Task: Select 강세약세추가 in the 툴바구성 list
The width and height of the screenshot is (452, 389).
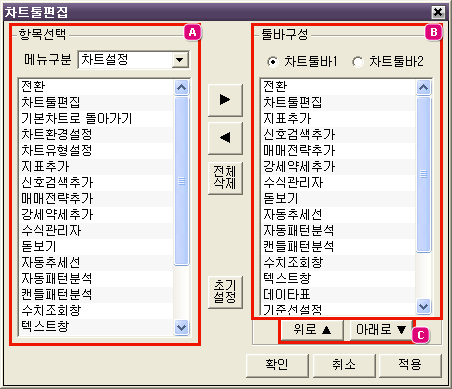Action: [338, 166]
